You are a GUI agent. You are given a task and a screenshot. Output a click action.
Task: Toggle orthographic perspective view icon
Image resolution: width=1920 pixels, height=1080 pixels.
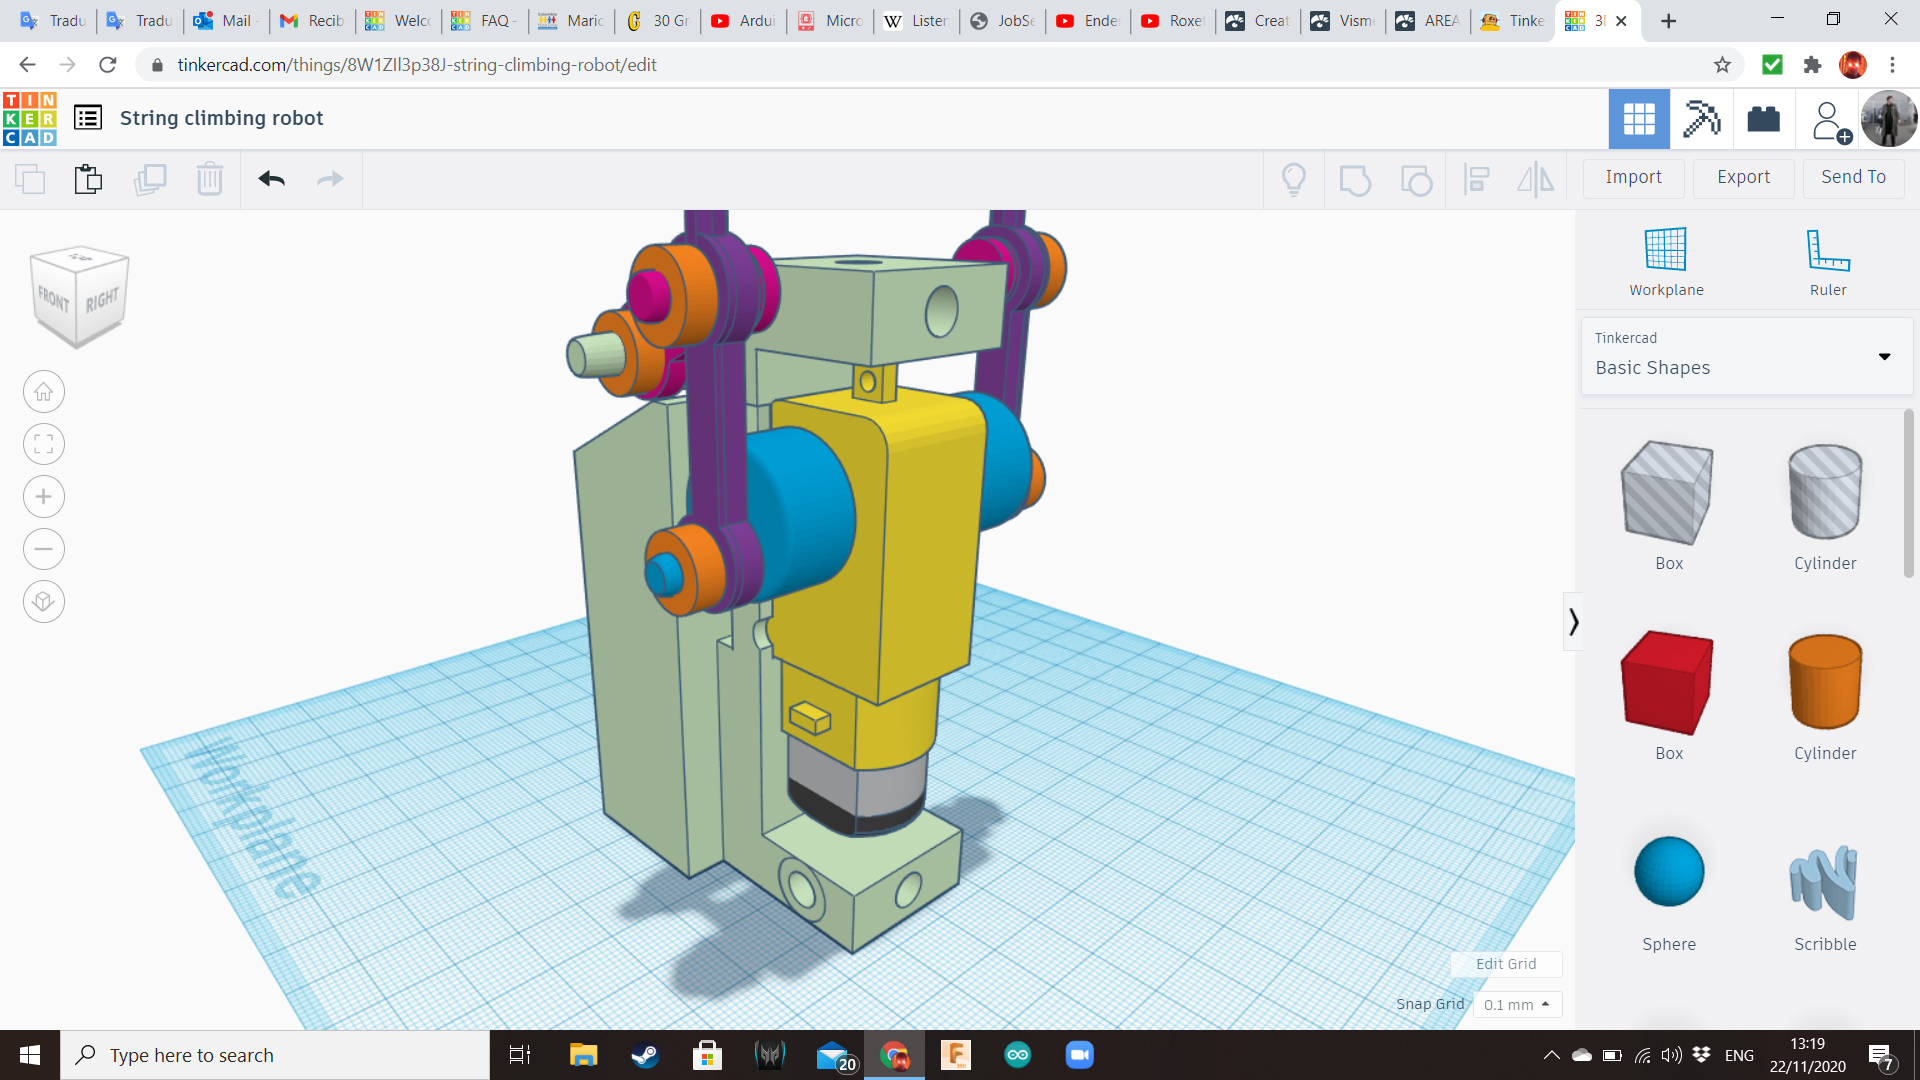coord(44,602)
